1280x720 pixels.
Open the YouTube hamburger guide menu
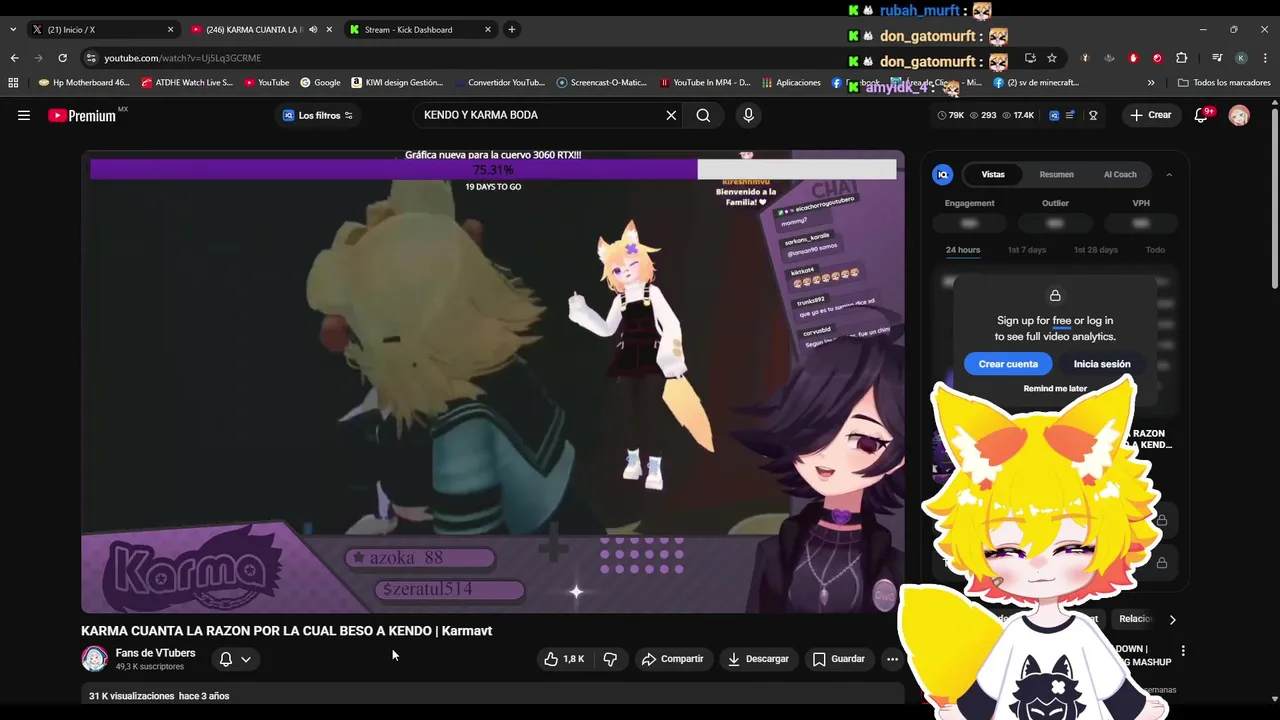click(24, 115)
